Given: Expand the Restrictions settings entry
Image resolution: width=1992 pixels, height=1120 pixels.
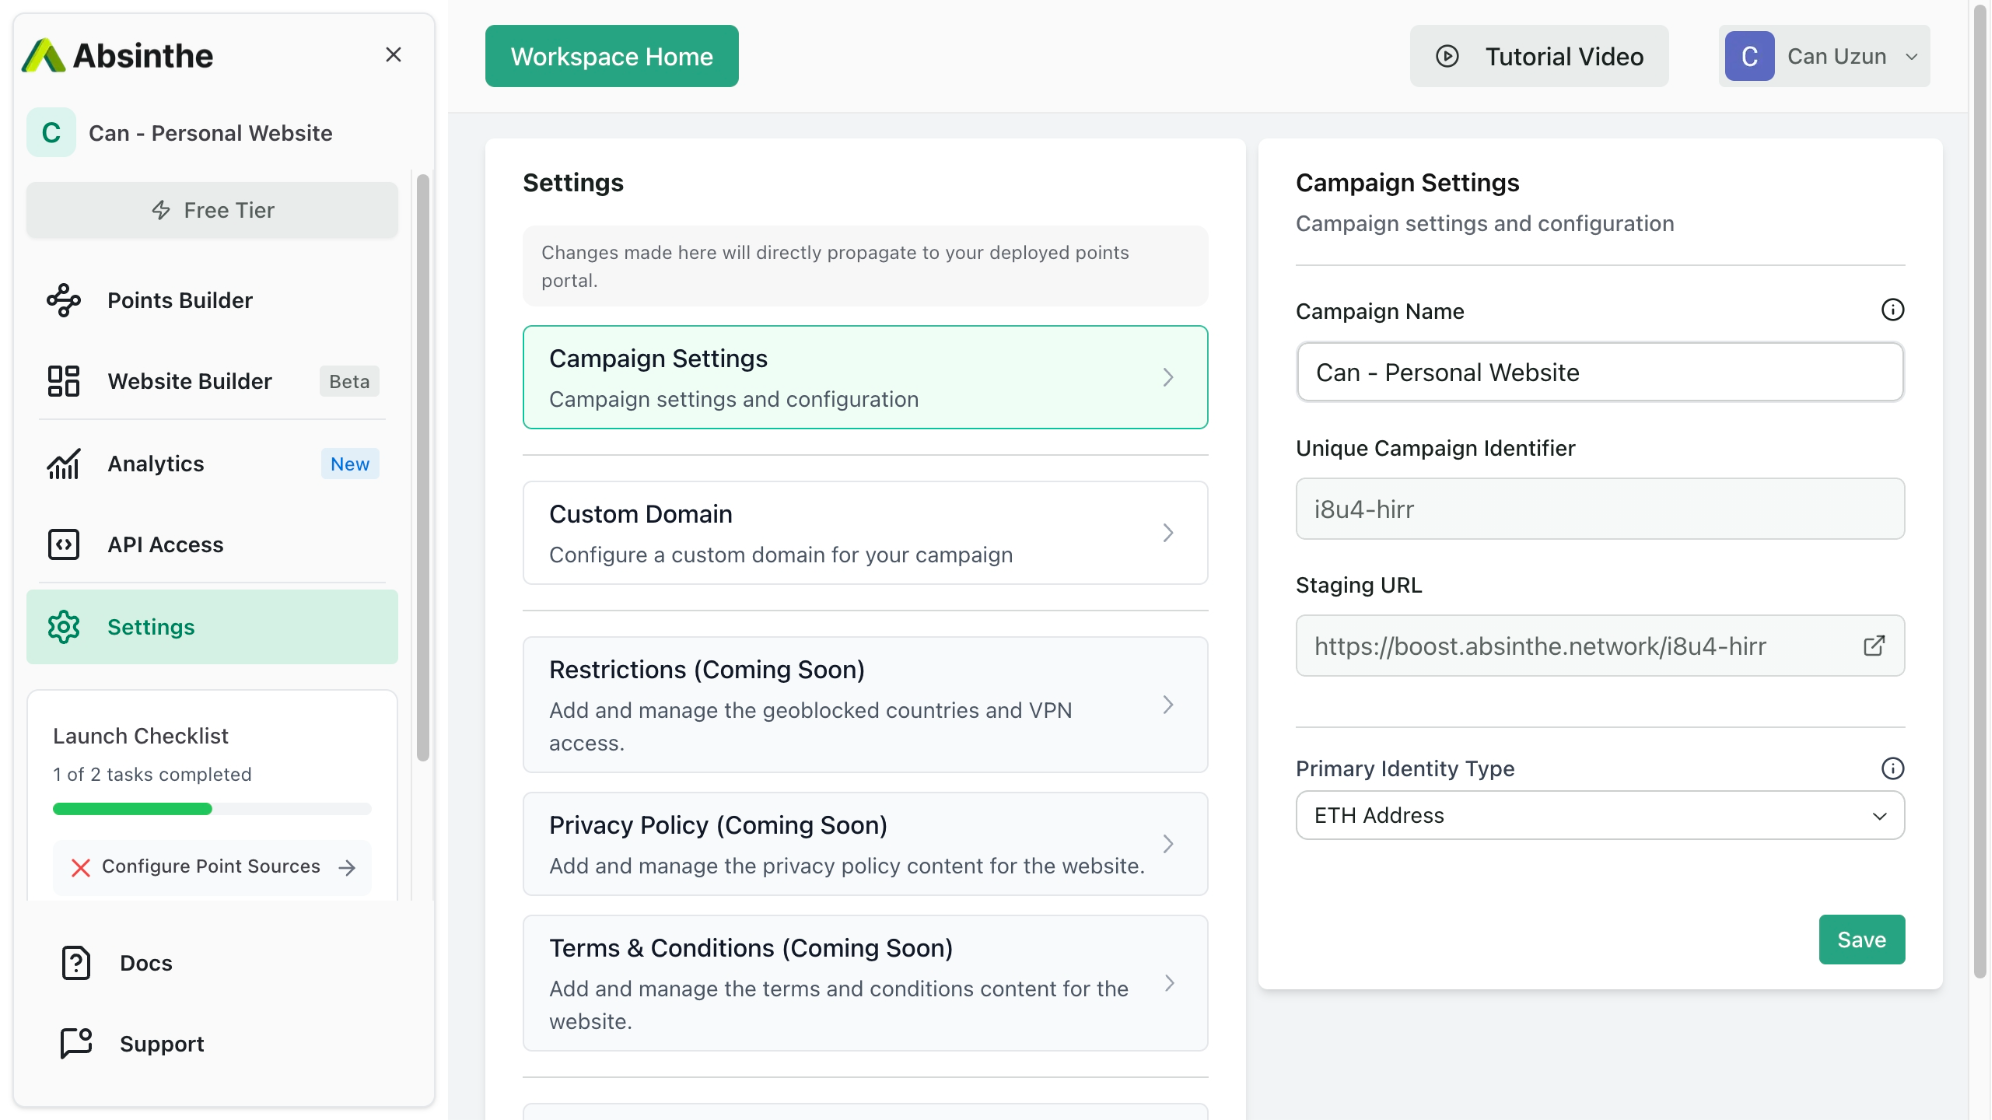Looking at the screenshot, I should [865, 705].
